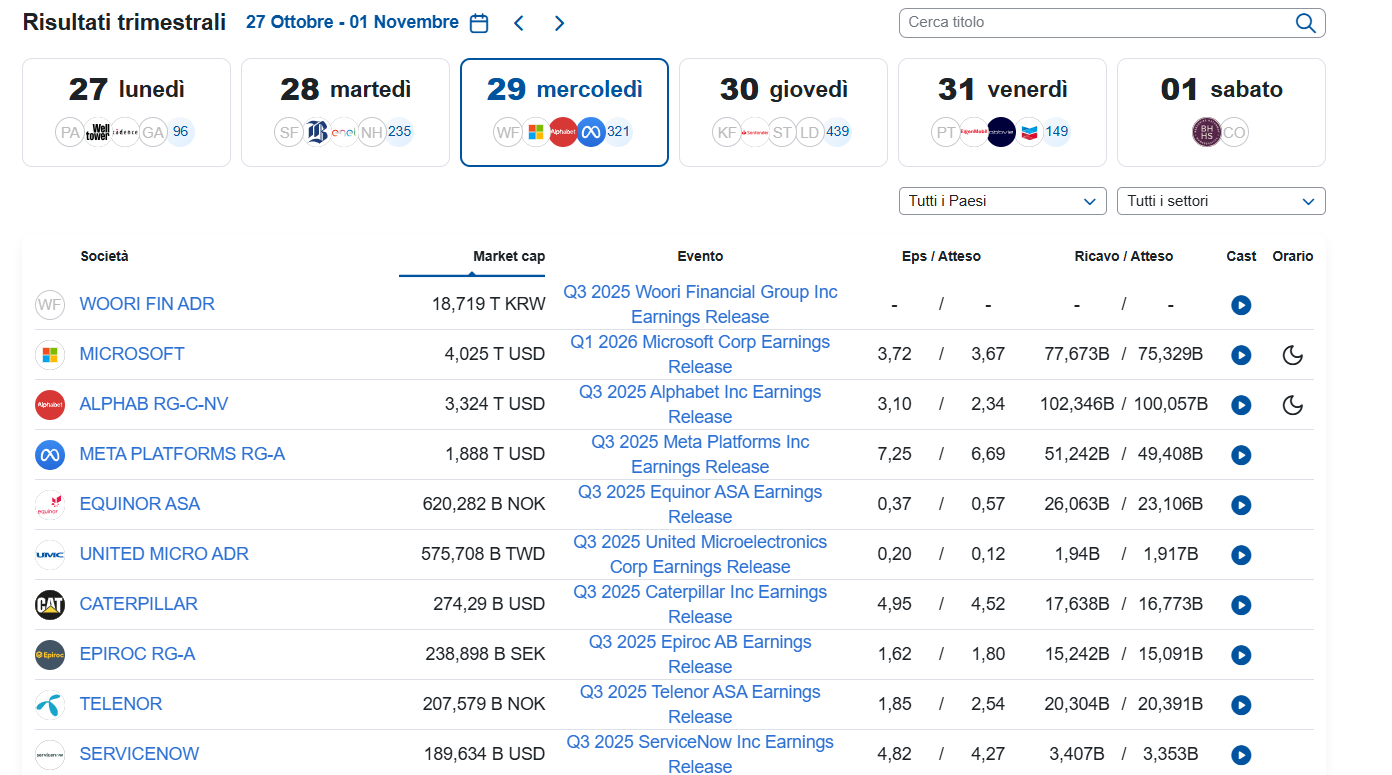Play the Microsoft earnings cast
Screen dimensions: 1392x775
pos(1241,355)
